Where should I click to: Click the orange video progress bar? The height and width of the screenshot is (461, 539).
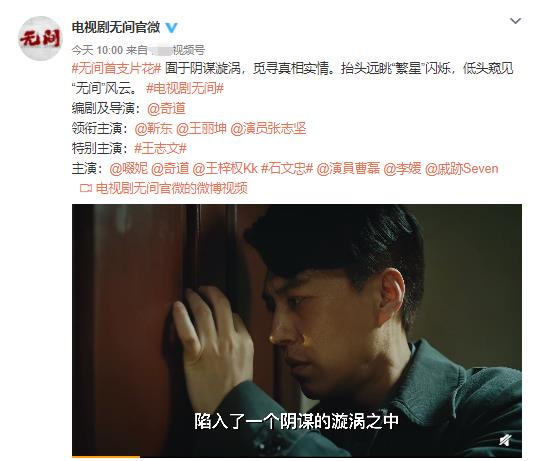(106, 457)
